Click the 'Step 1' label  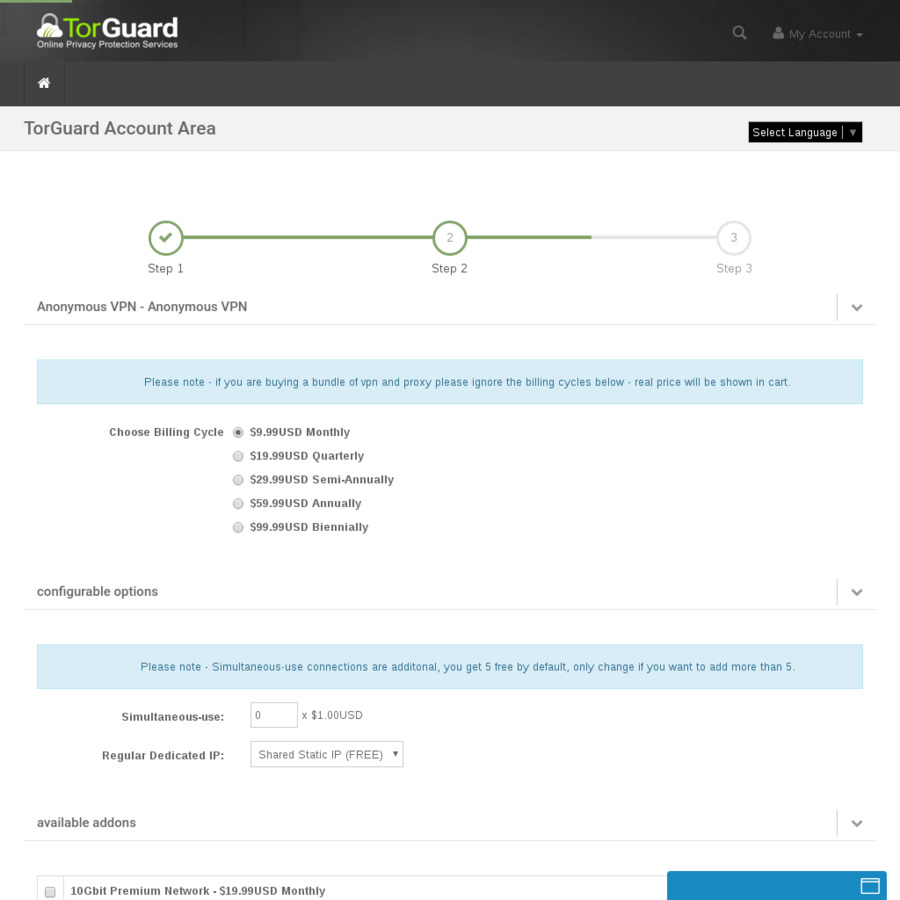pyautogui.click(x=165, y=269)
